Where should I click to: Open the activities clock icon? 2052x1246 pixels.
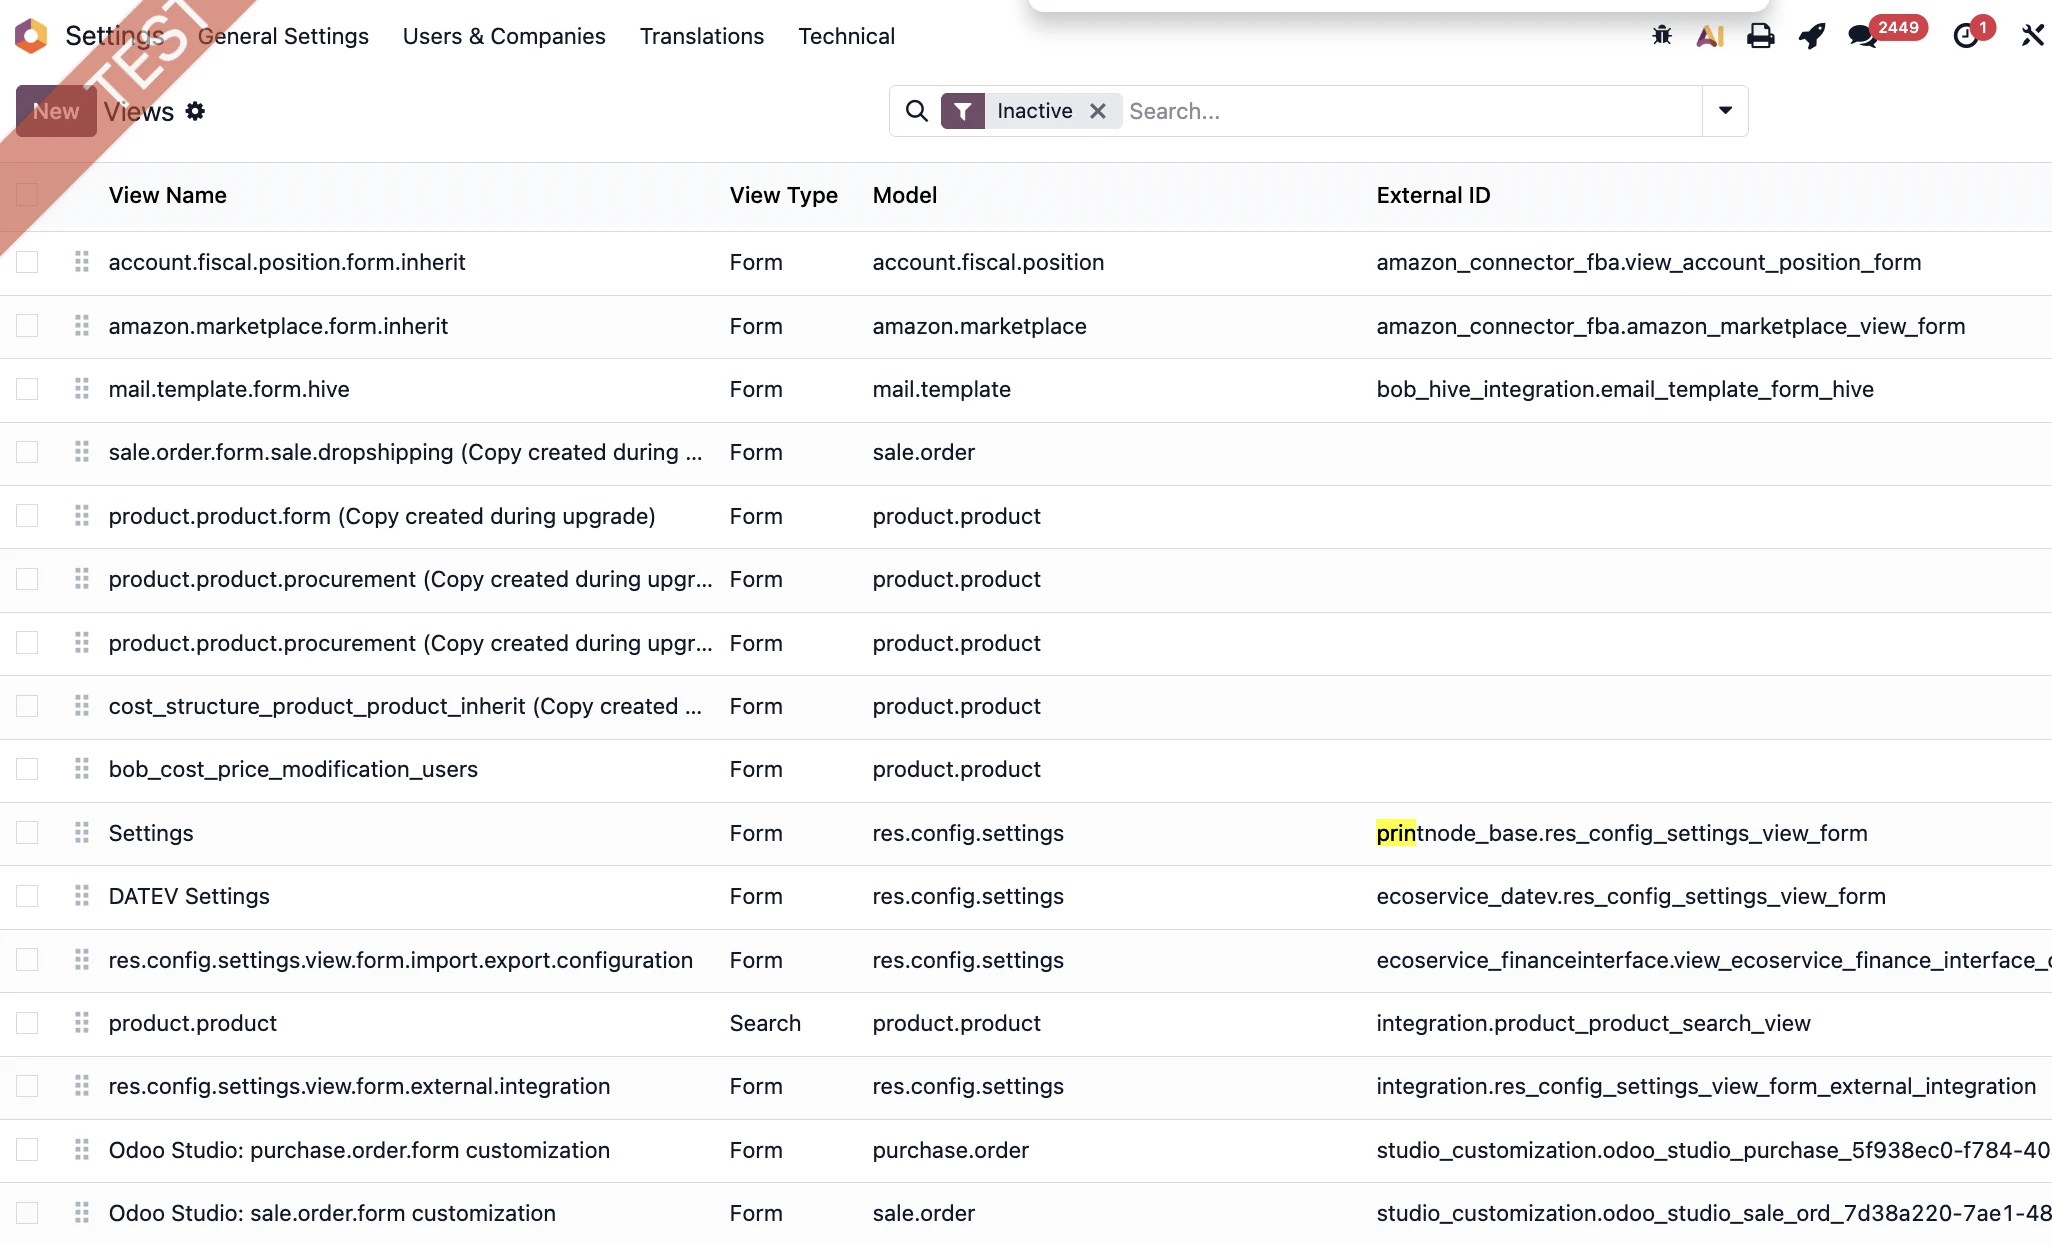[1966, 36]
